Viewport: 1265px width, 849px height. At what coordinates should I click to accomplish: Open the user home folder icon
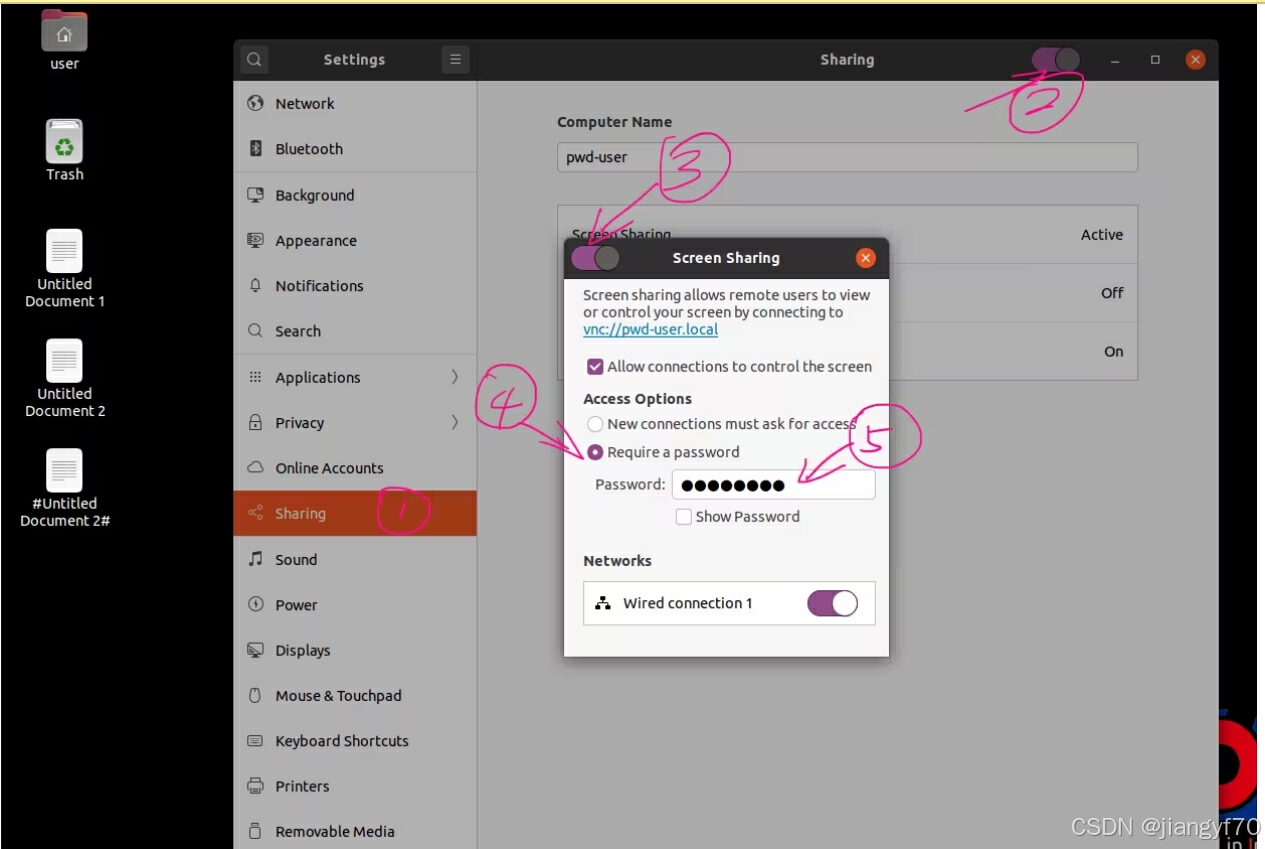(64, 31)
